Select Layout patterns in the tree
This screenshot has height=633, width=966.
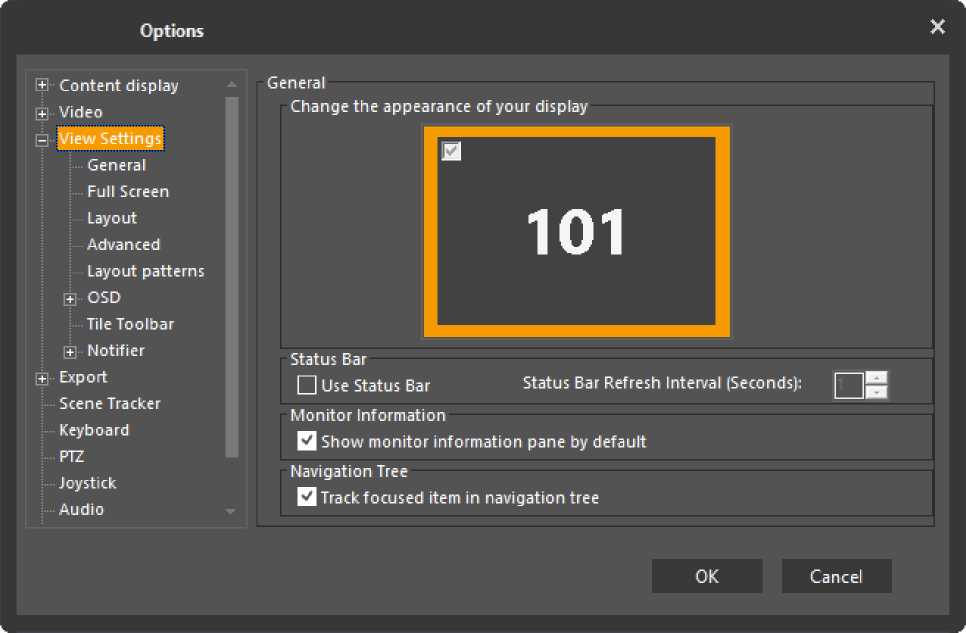point(145,271)
